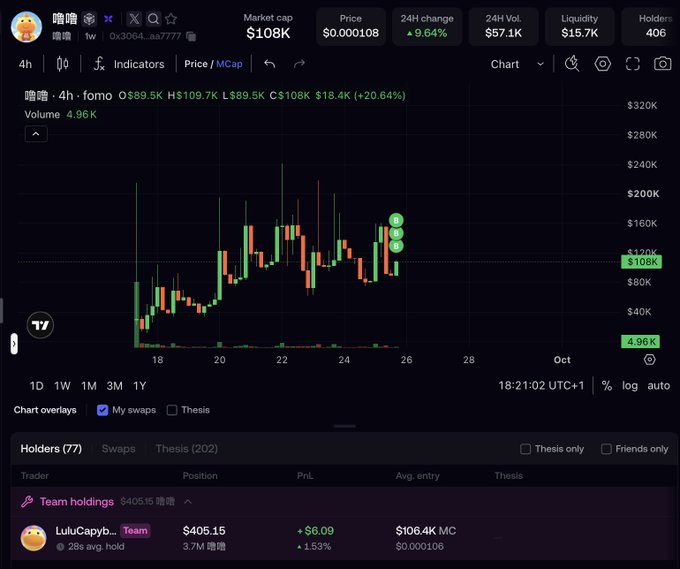Viewport: 680px width, 569px height.
Task: Click the 24H change 9.64% stat card
Action: pyautogui.click(x=427, y=26)
